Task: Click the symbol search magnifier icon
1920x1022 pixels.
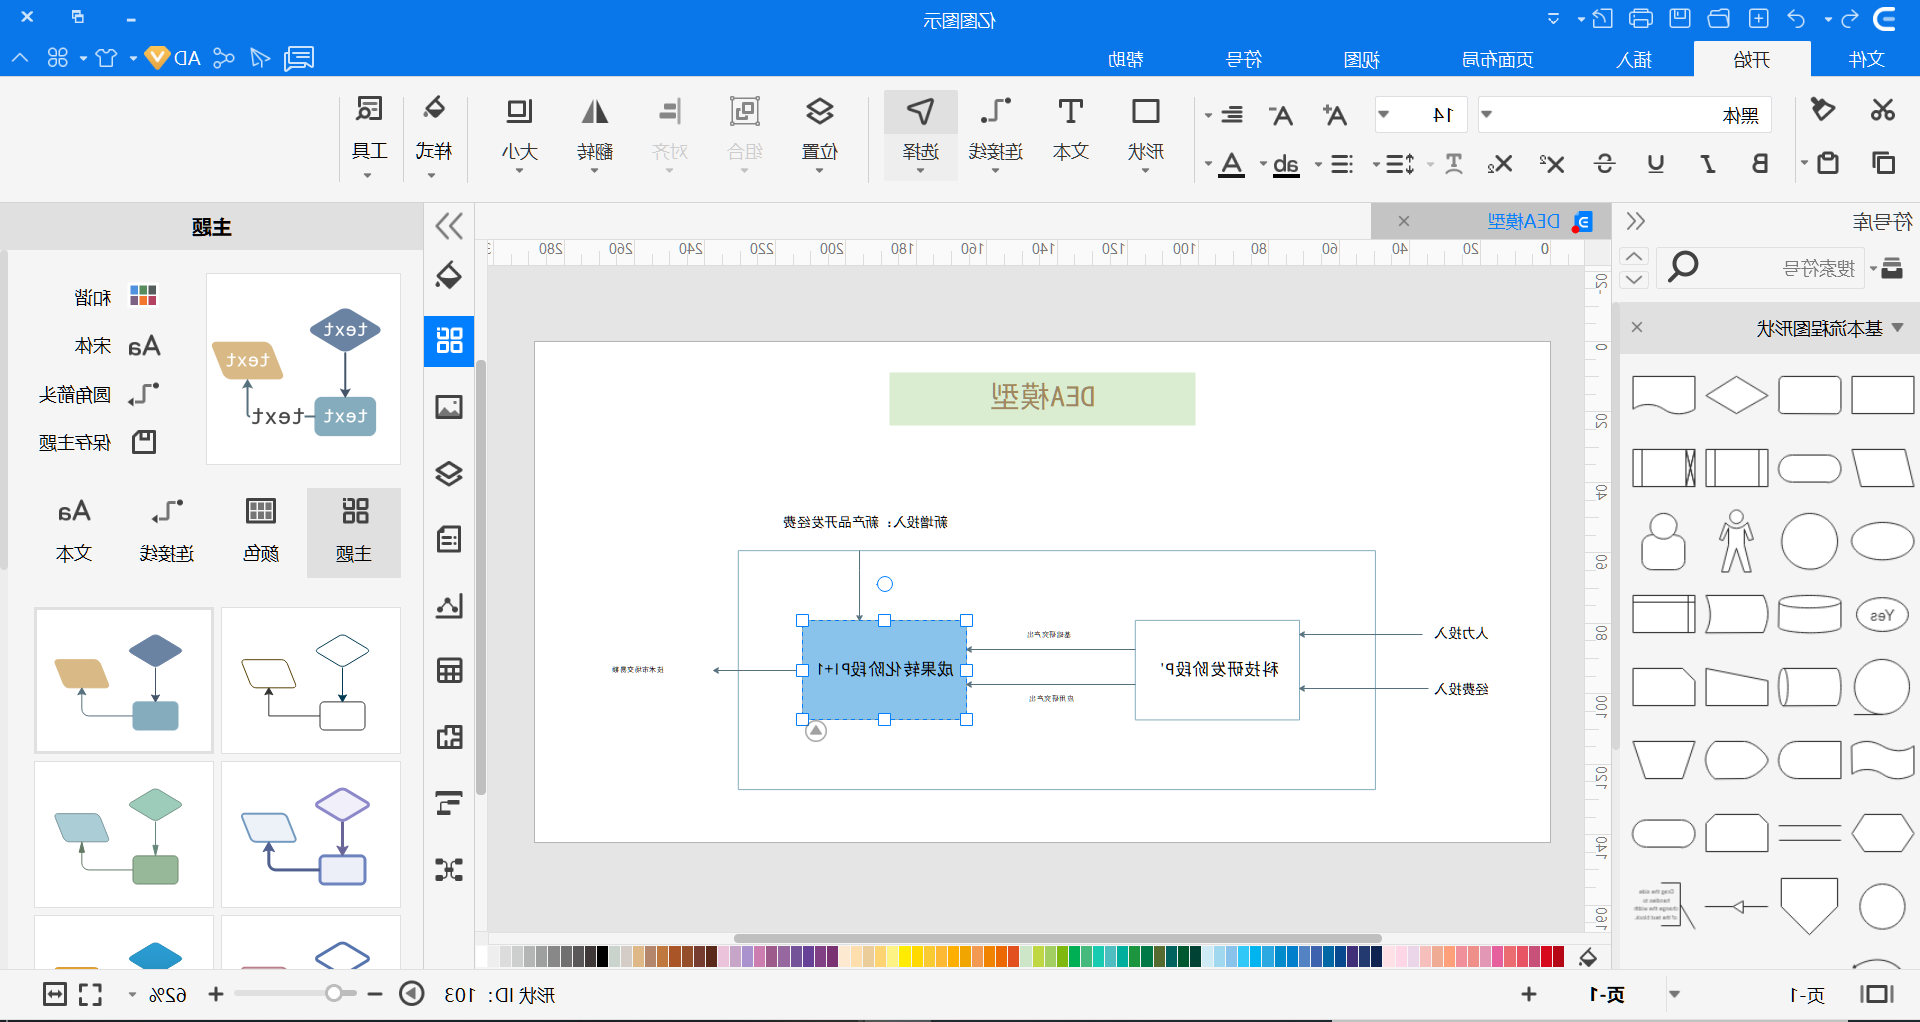Action: coord(1683,267)
